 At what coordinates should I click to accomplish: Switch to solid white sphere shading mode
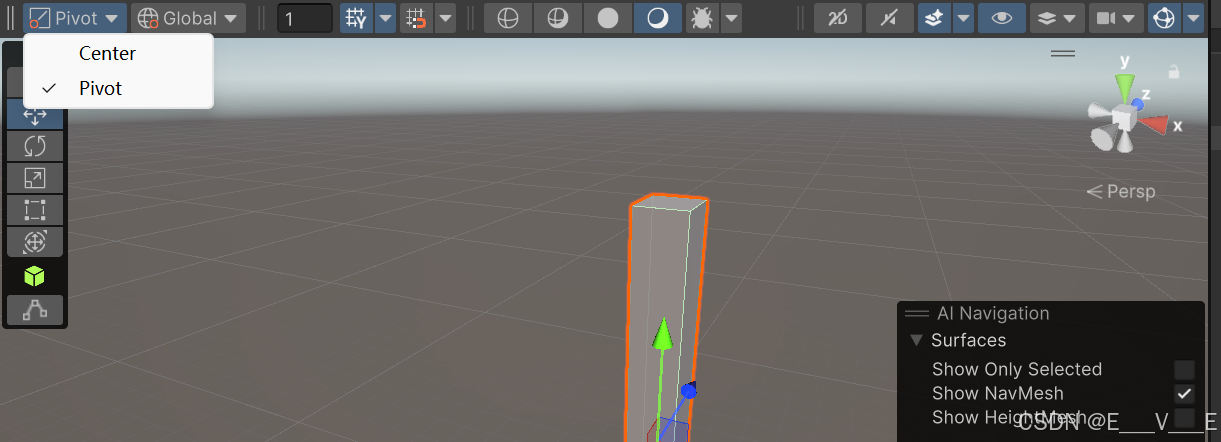[607, 18]
